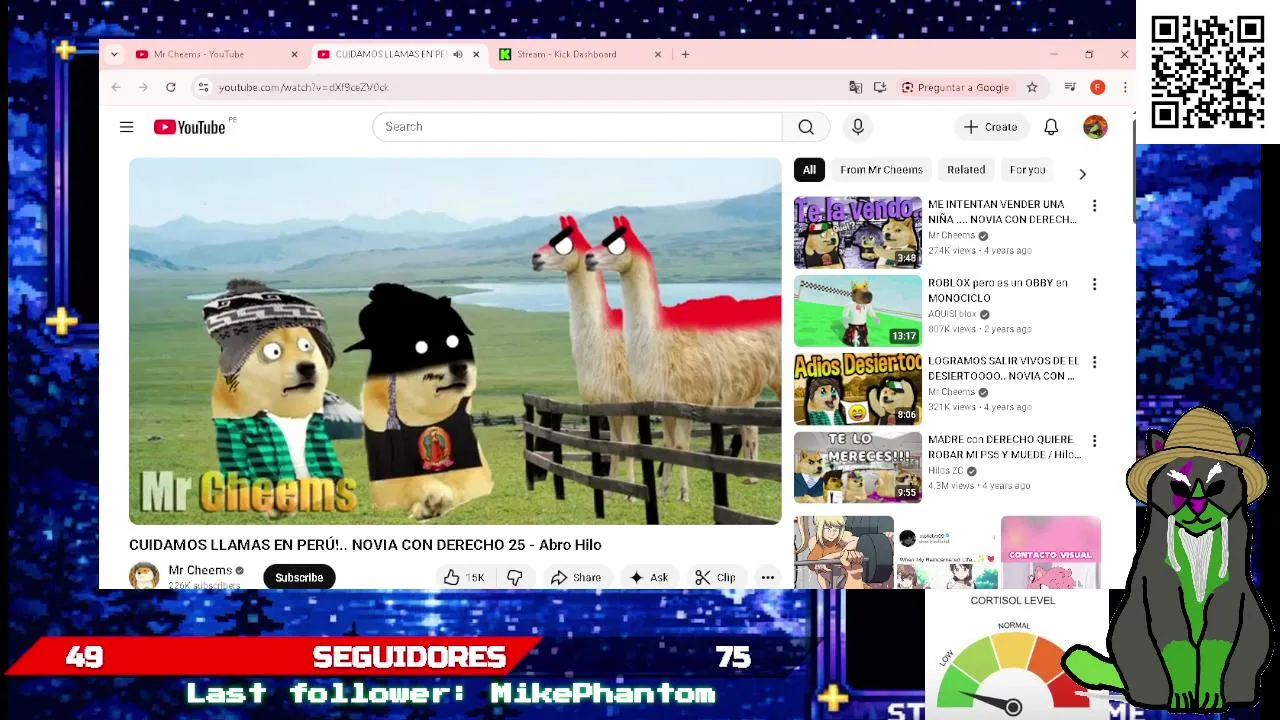The image size is (1280, 720).
Task: Click the 'Hilos 2C' channel name
Action: pos(945,470)
